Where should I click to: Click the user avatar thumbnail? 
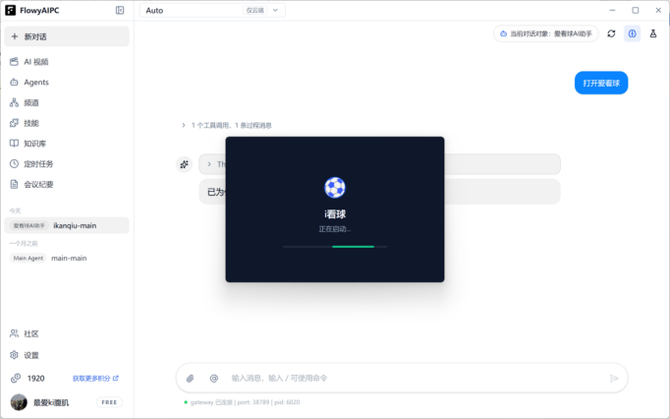19,402
